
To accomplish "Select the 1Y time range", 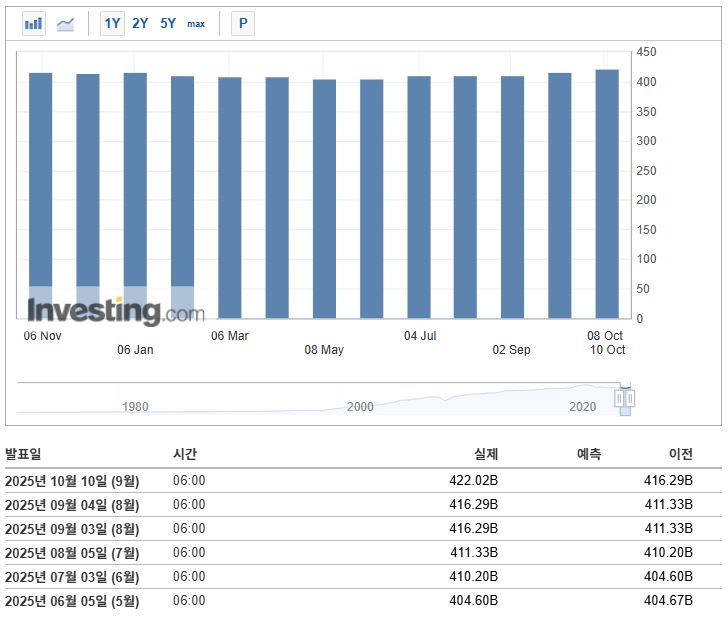I will coord(112,23).
